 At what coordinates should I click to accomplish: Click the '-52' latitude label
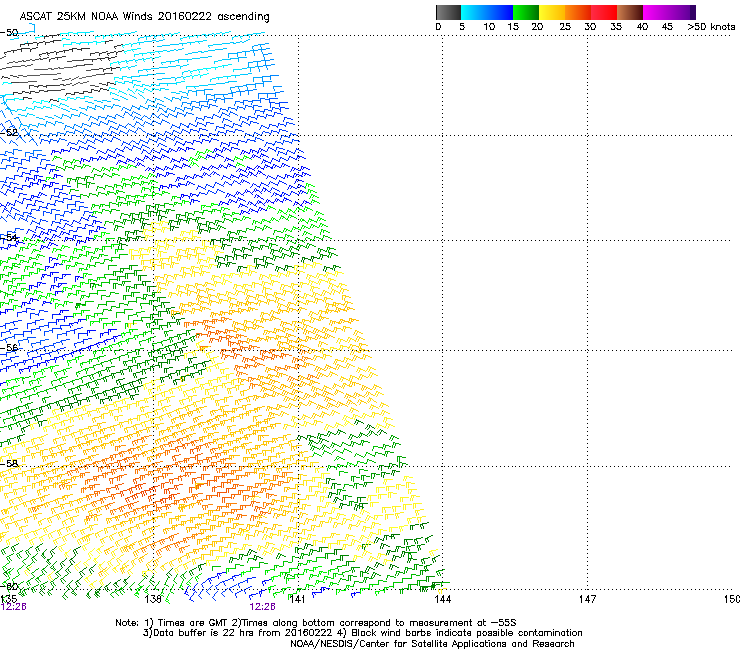(x=9, y=132)
